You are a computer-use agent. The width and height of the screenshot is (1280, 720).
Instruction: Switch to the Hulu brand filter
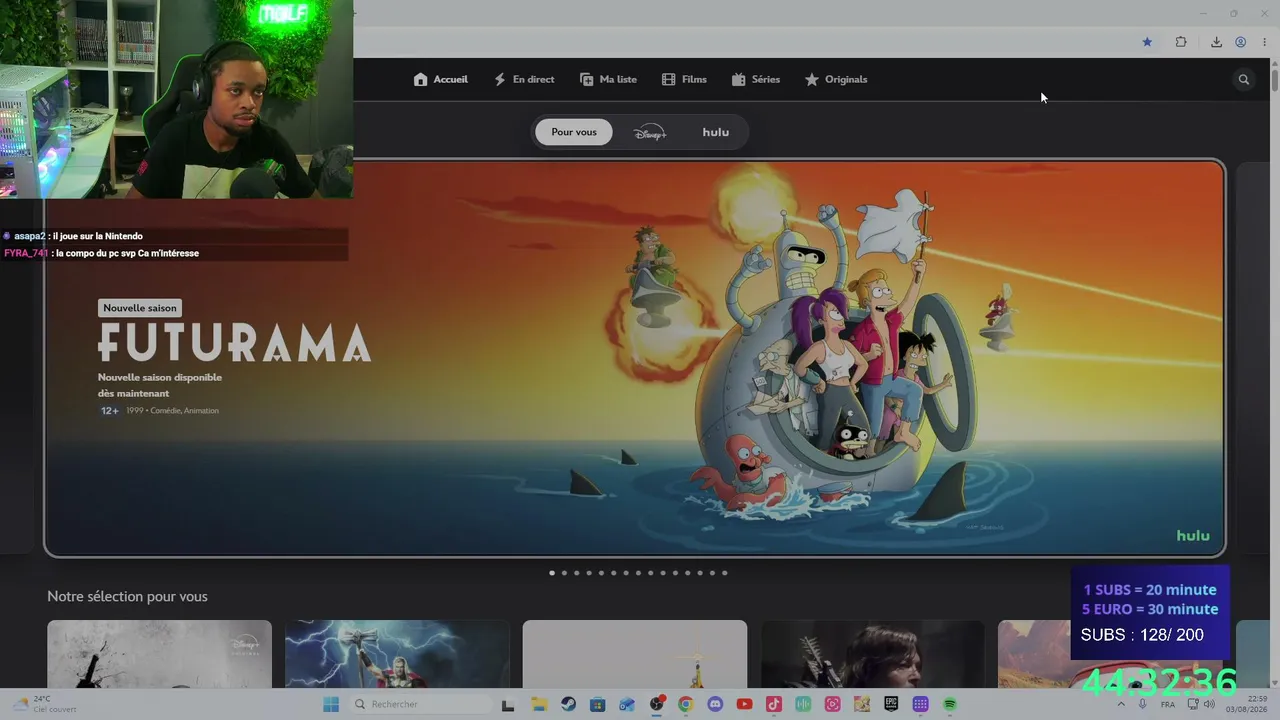[x=716, y=132]
